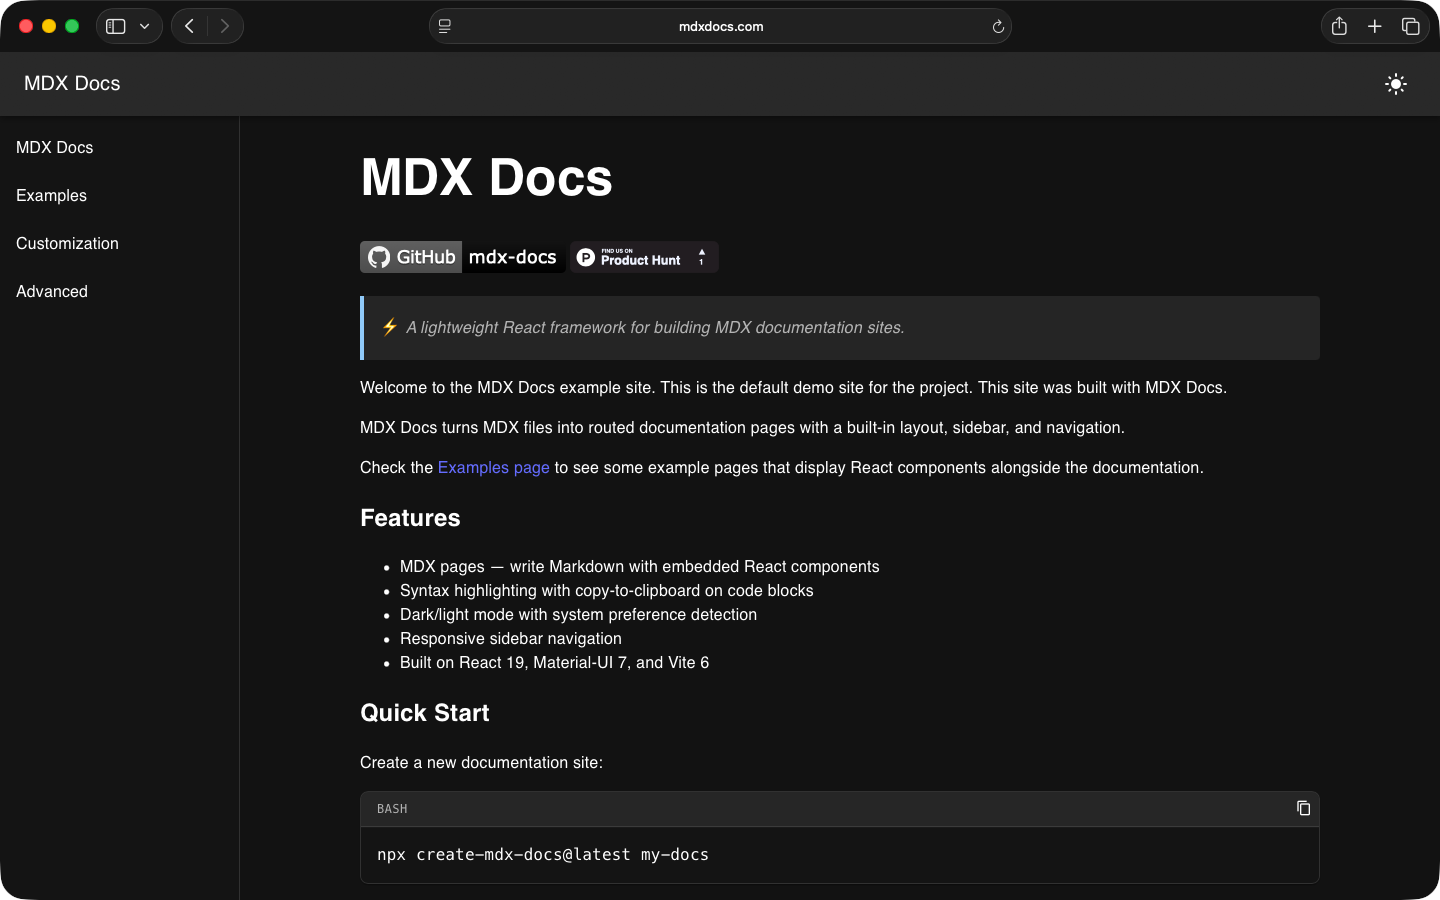The height and width of the screenshot is (900, 1440).
Task: Focus the mdxdocs.com address field
Action: click(720, 27)
